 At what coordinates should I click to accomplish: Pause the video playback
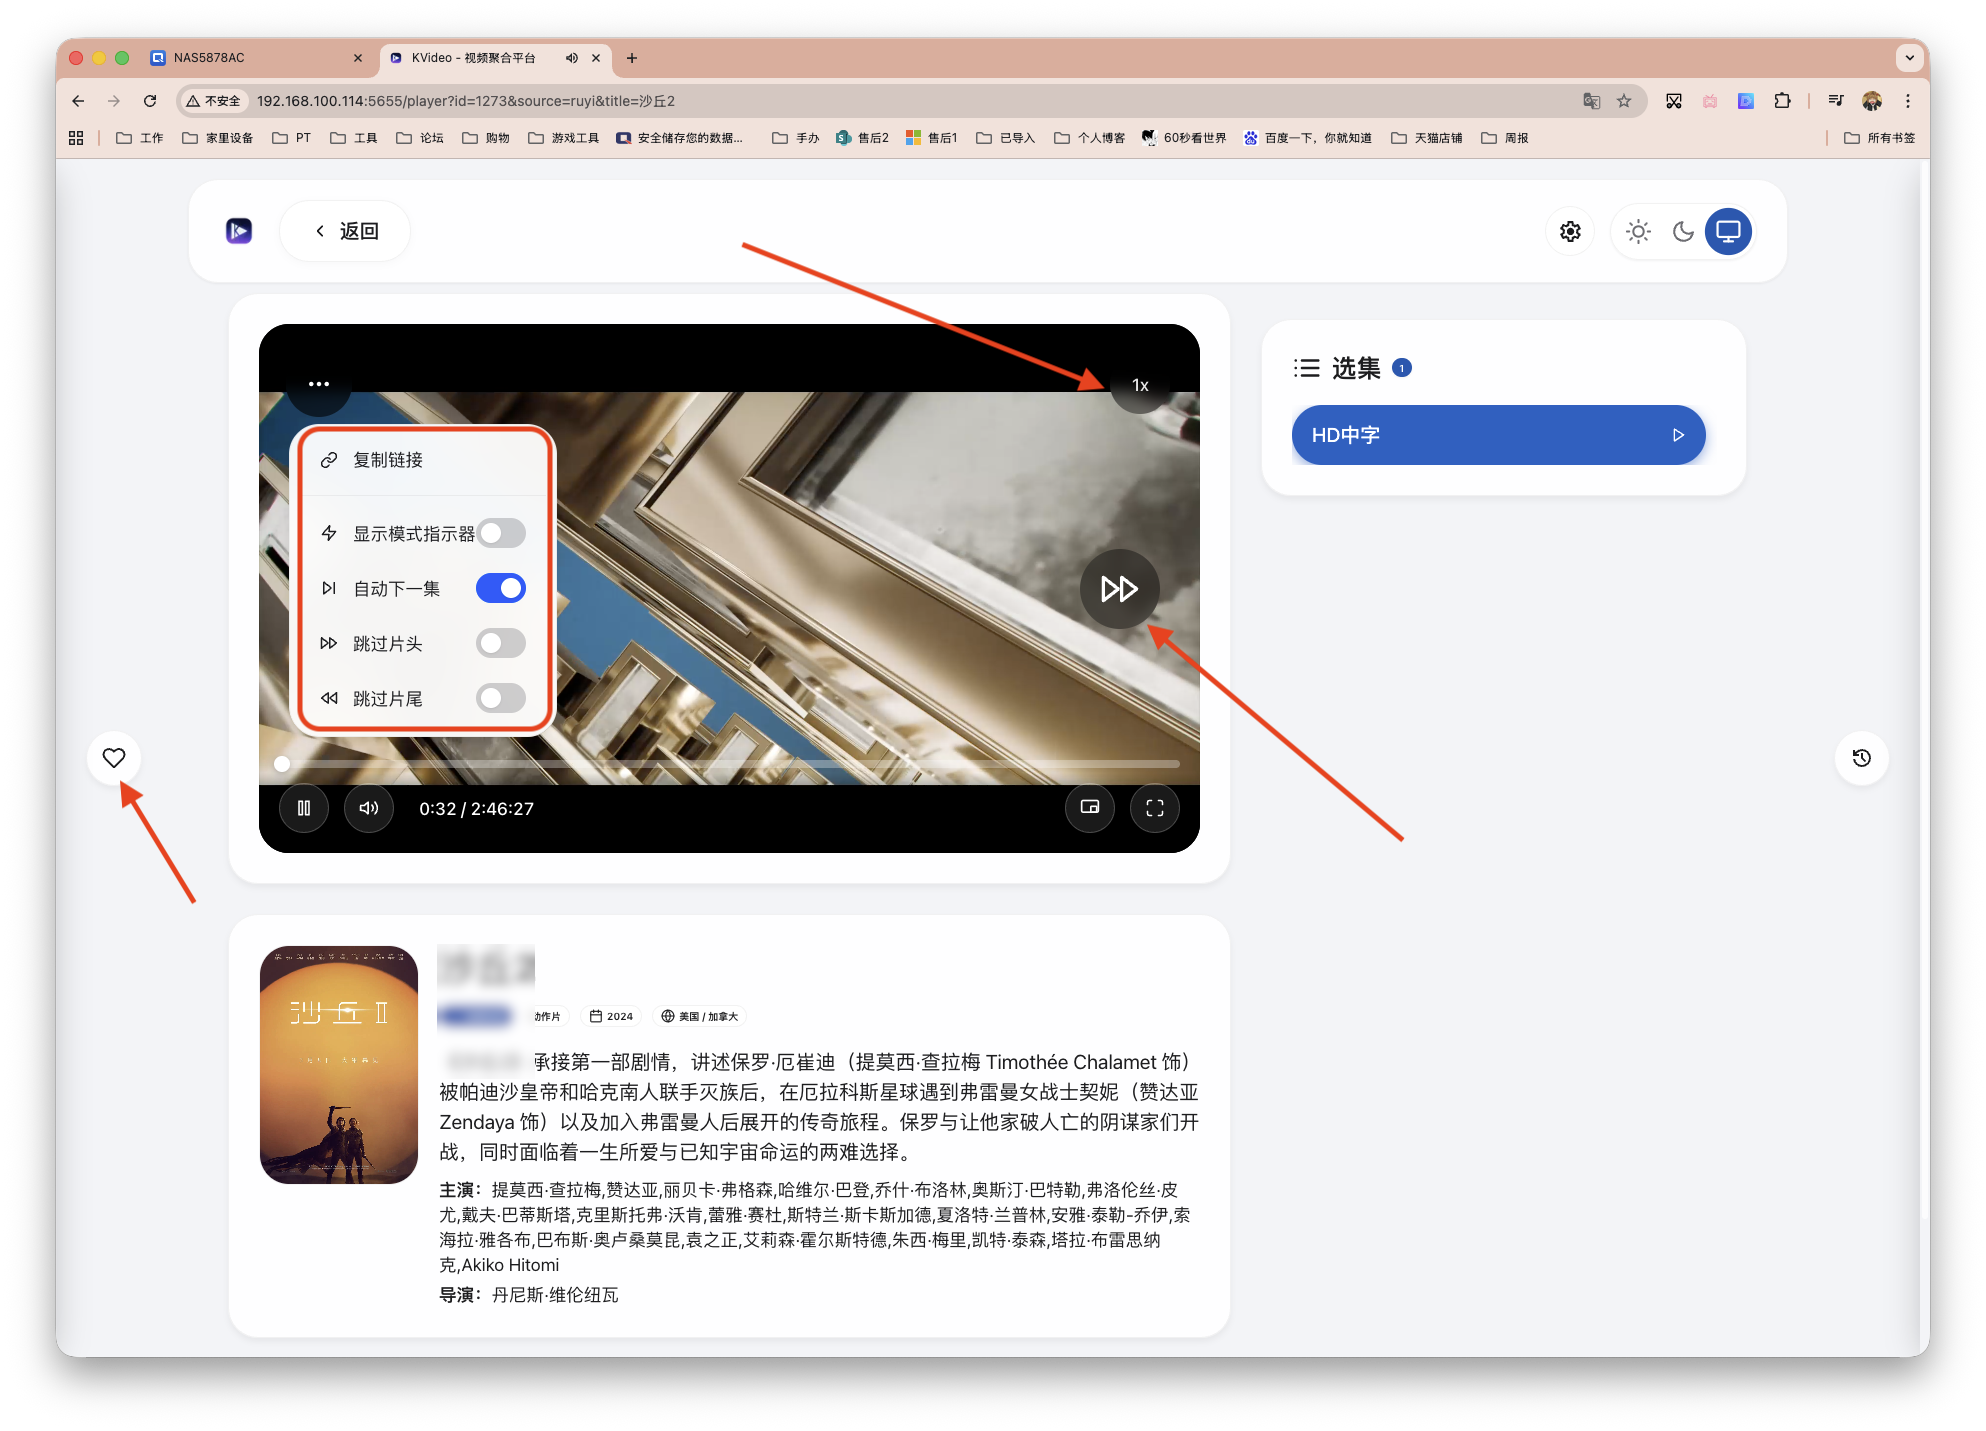(304, 808)
